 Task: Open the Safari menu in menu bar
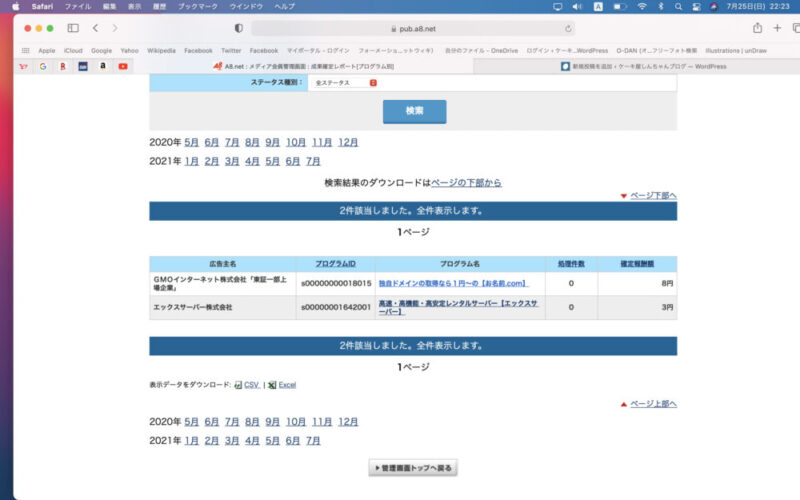pyautogui.click(x=42, y=7)
